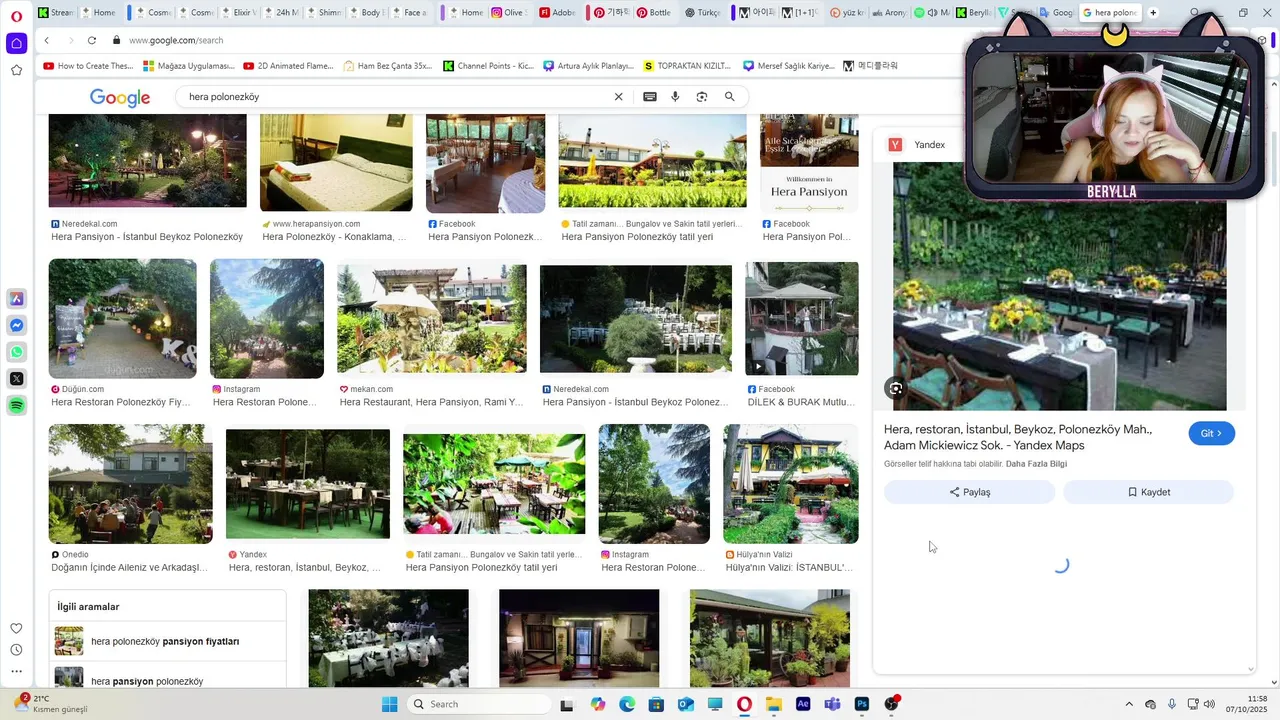Open 'How to Create Thes...' bookmark
This screenshot has width=1280, height=720.
pos(88,66)
